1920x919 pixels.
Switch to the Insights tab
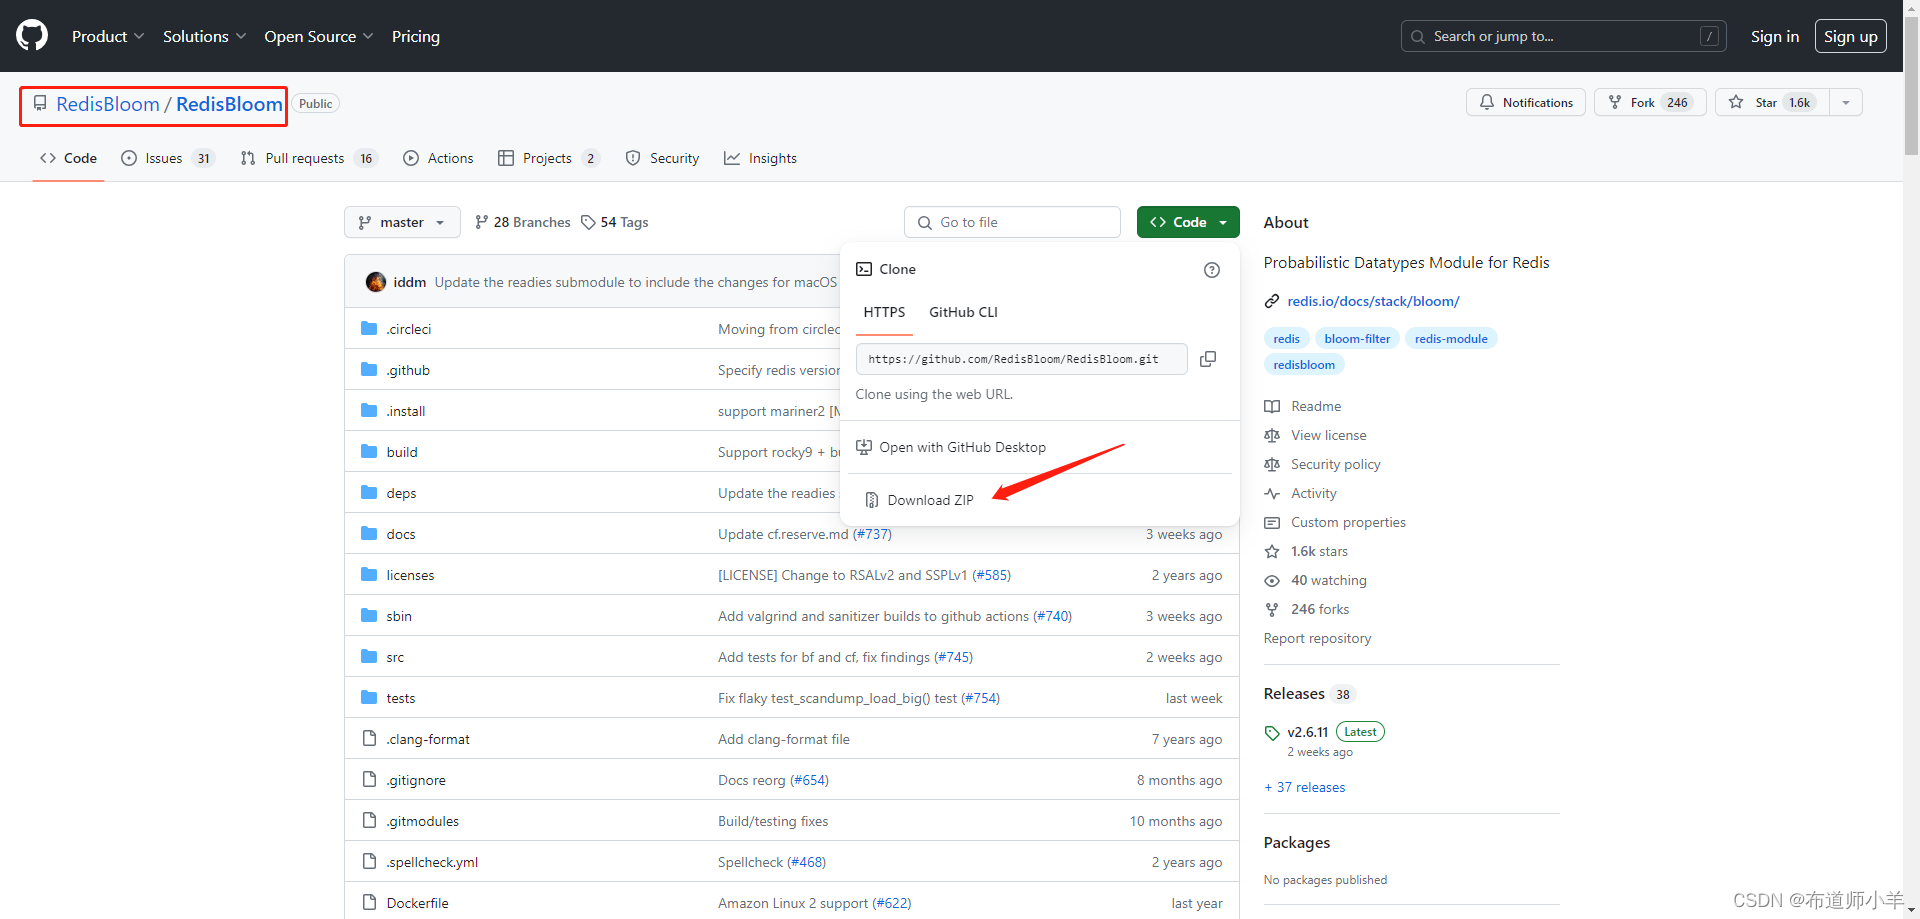pyautogui.click(x=760, y=158)
